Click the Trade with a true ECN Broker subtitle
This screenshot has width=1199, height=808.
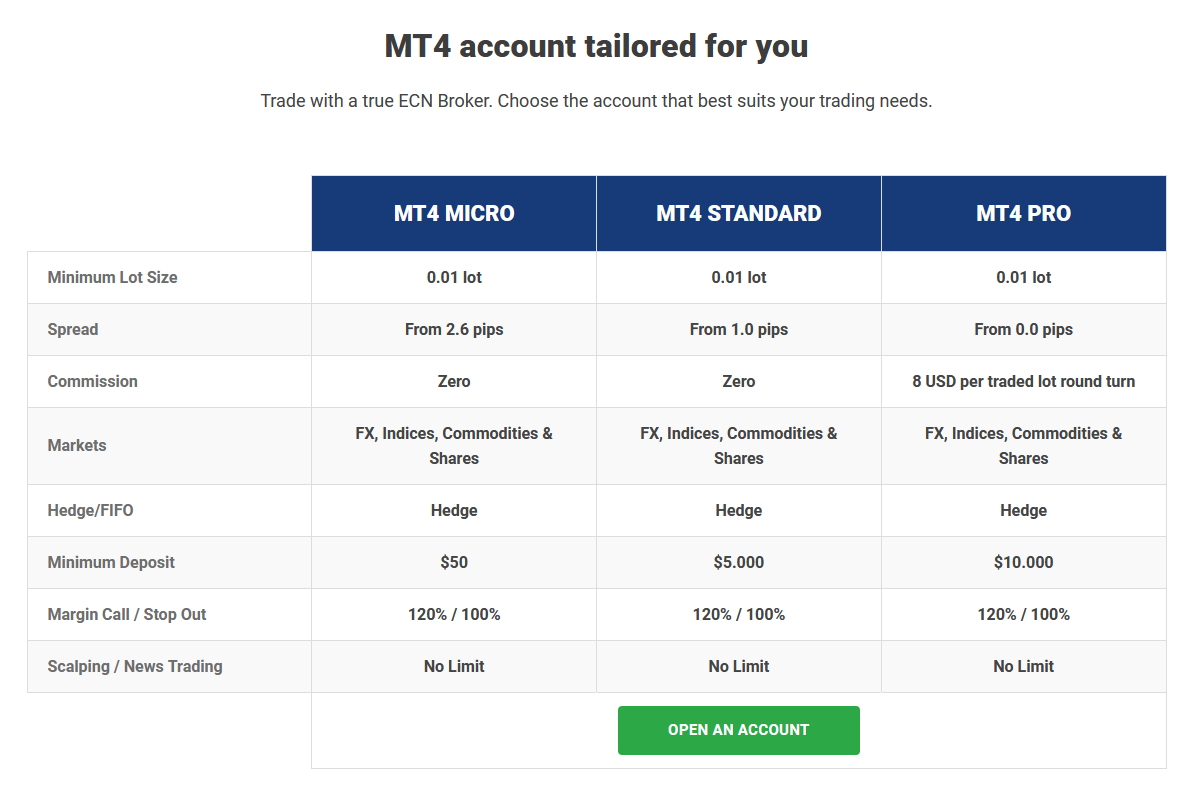click(x=596, y=101)
